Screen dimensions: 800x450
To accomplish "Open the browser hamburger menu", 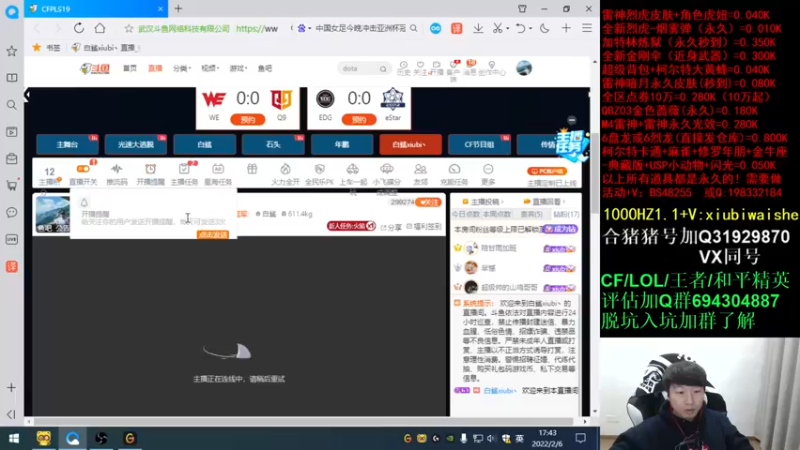I will [x=587, y=29].
